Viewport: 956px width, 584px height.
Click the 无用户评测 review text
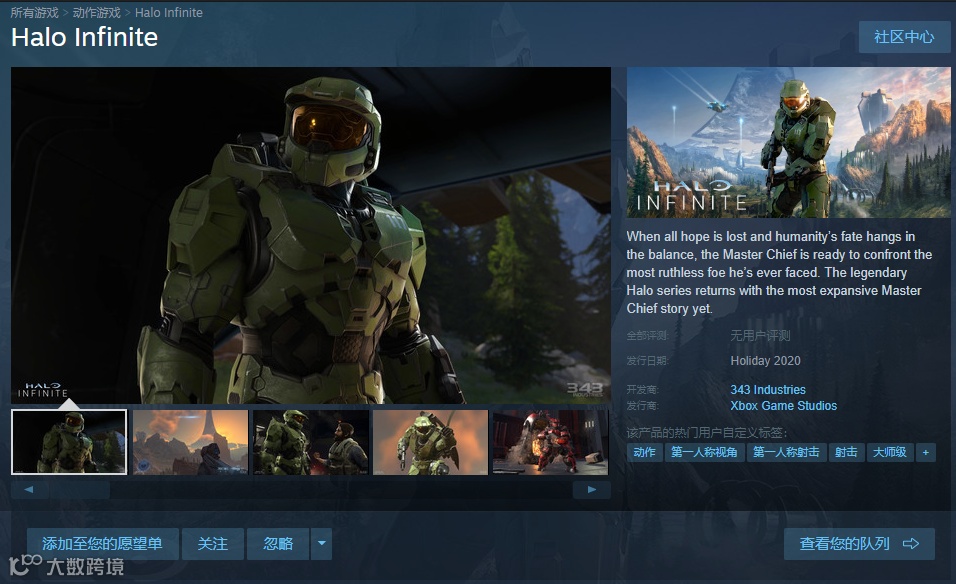click(760, 335)
